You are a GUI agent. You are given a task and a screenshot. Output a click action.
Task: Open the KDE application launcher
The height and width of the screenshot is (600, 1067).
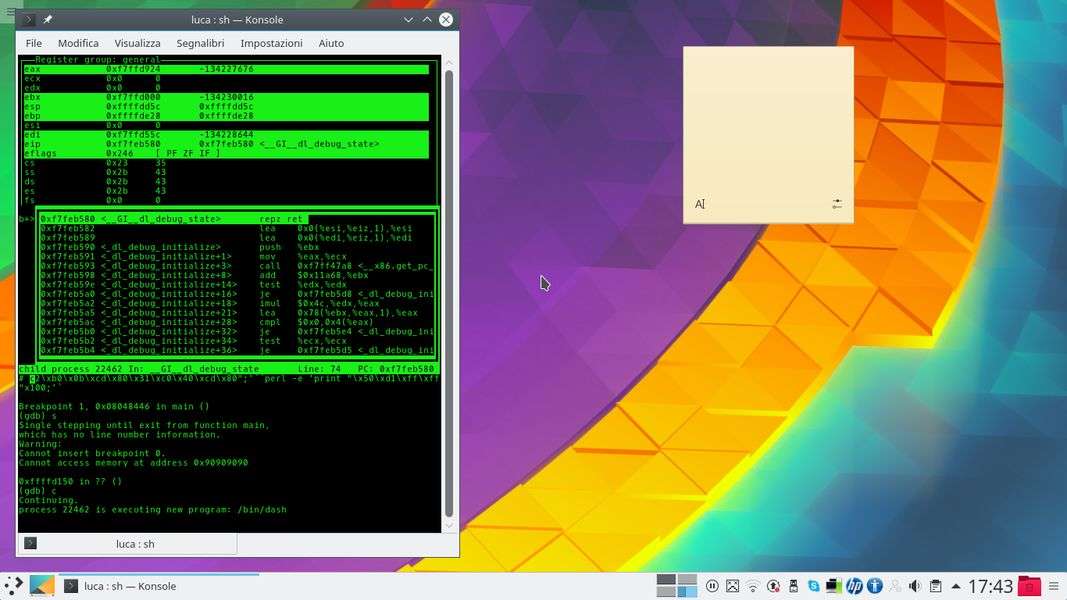click(x=13, y=586)
